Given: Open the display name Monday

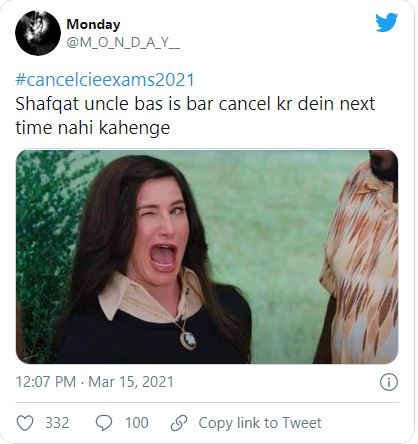Looking at the screenshot, I should (x=93, y=24).
